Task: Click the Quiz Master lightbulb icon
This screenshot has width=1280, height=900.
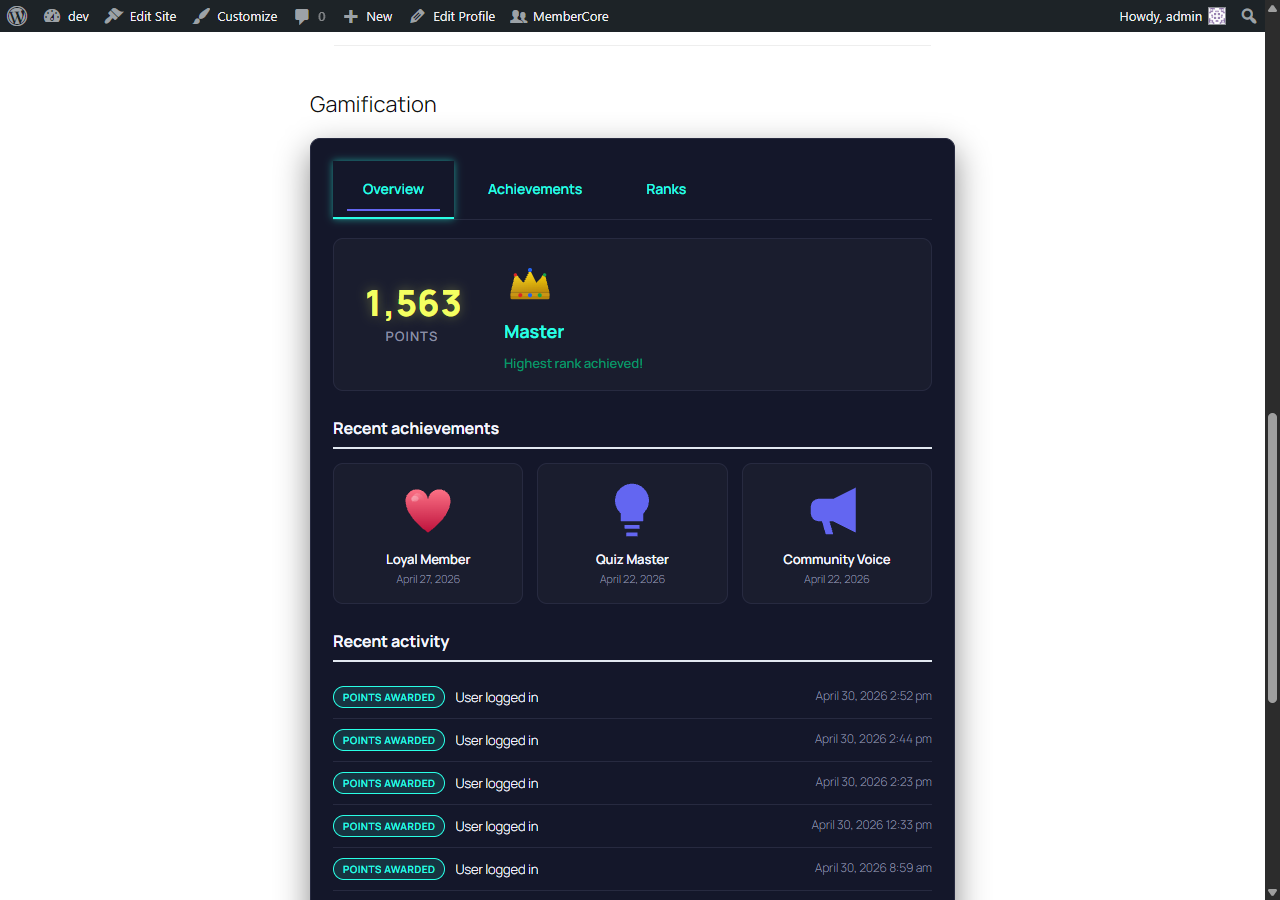Action: click(x=632, y=510)
